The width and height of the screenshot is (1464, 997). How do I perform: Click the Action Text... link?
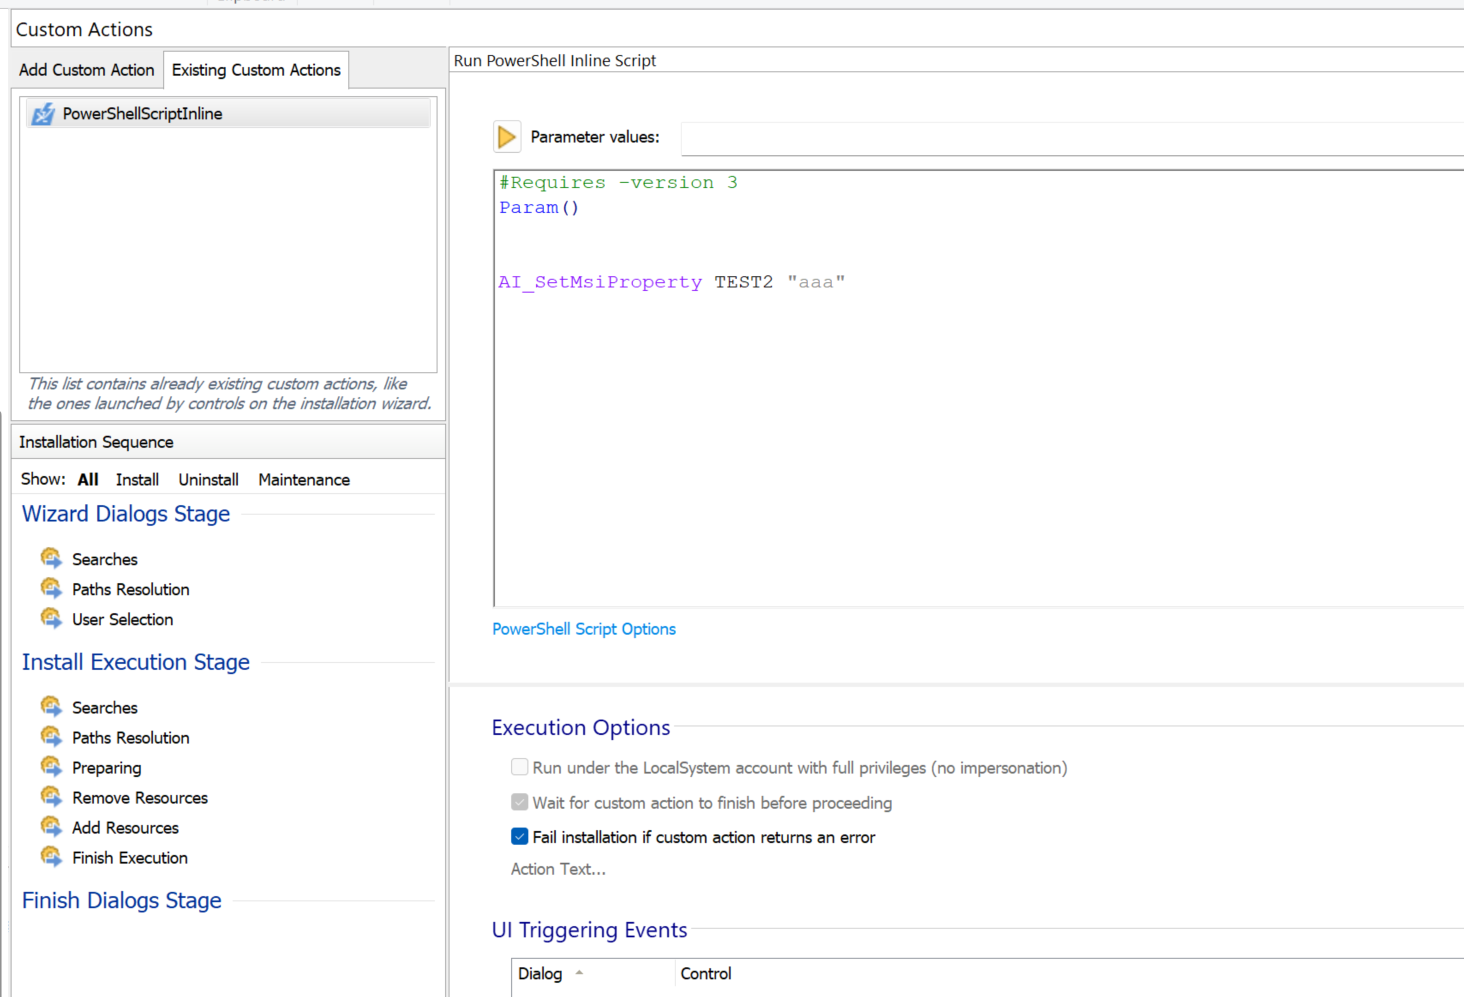click(x=558, y=869)
